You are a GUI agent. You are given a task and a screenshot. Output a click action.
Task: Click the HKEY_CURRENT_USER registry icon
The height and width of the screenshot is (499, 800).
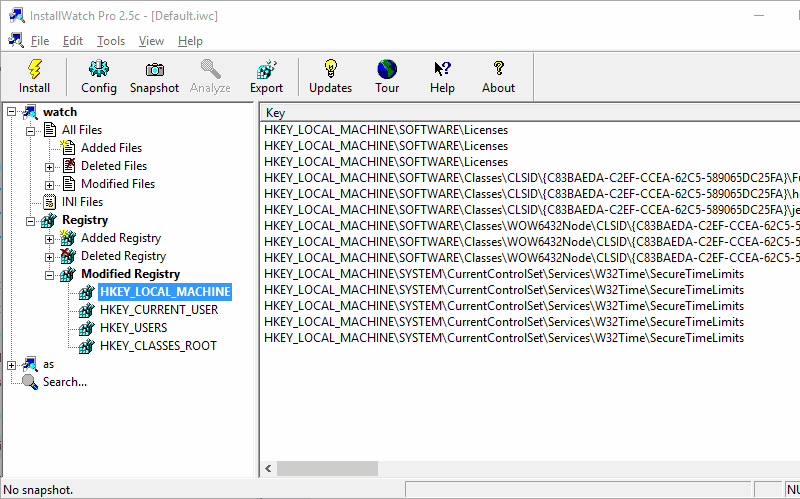click(87, 310)
